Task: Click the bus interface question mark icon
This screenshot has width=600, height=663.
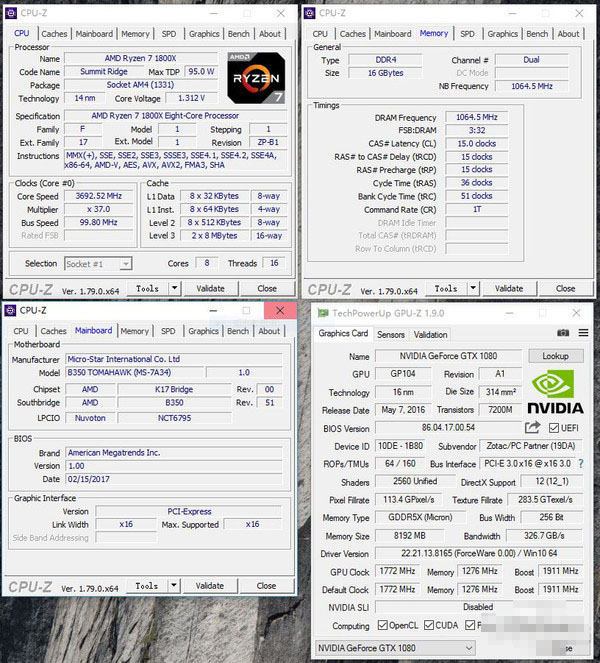Action: (581, 463)
